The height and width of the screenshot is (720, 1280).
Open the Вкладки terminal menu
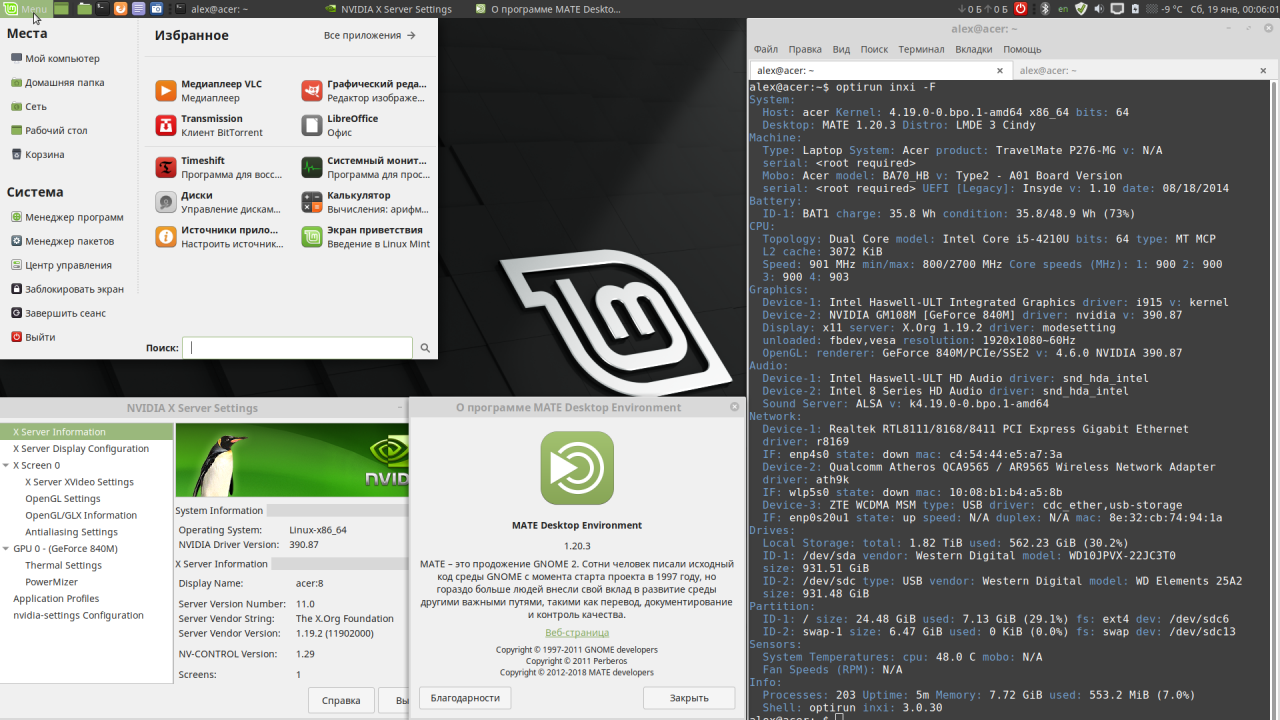pyautogui.click(x=973, y=49)
